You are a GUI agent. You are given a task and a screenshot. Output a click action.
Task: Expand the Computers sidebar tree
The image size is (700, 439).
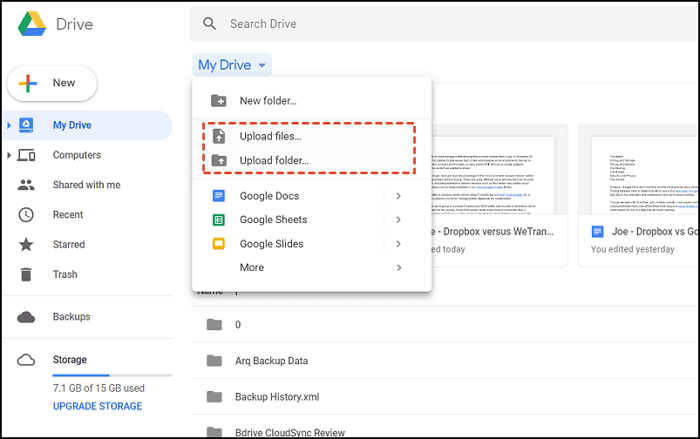[x=9, y=155]
